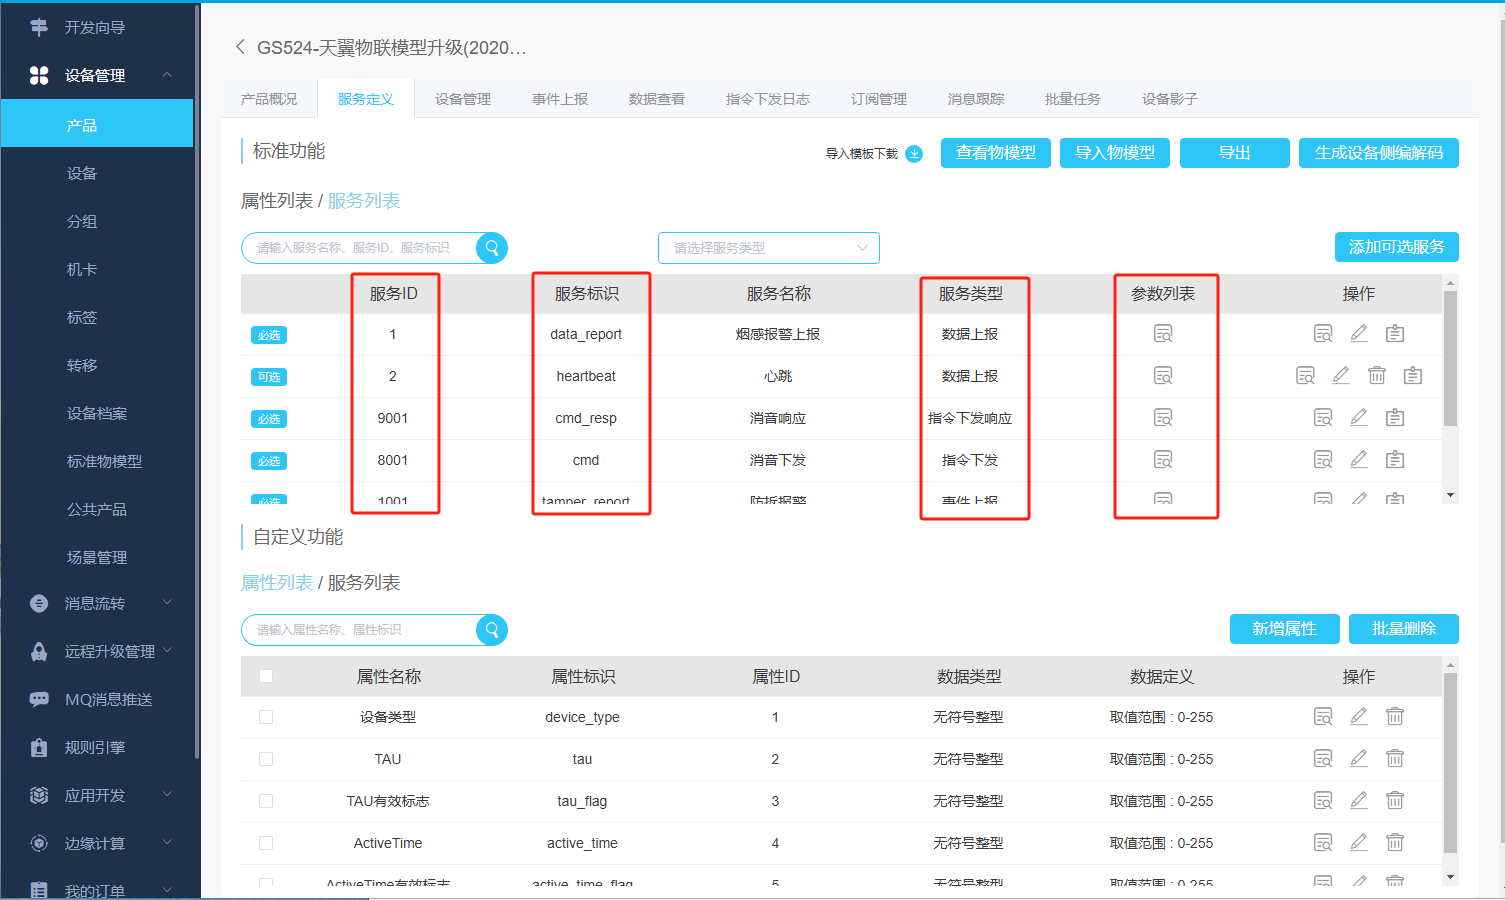Screen dimensions: 1505x900
Task: Edit the tau_flag property with pencil icon
Action: point(1359,801)
